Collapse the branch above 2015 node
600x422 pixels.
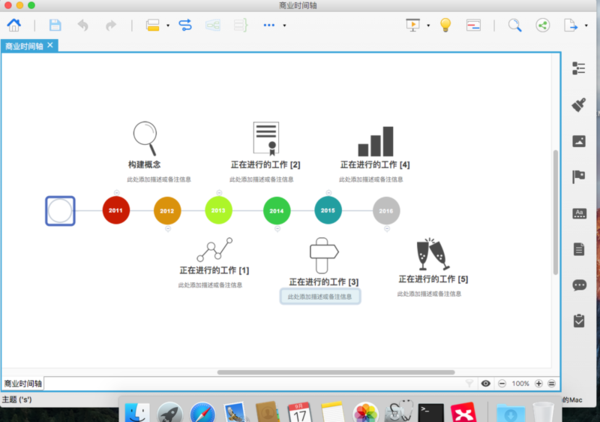click(329, 192)
